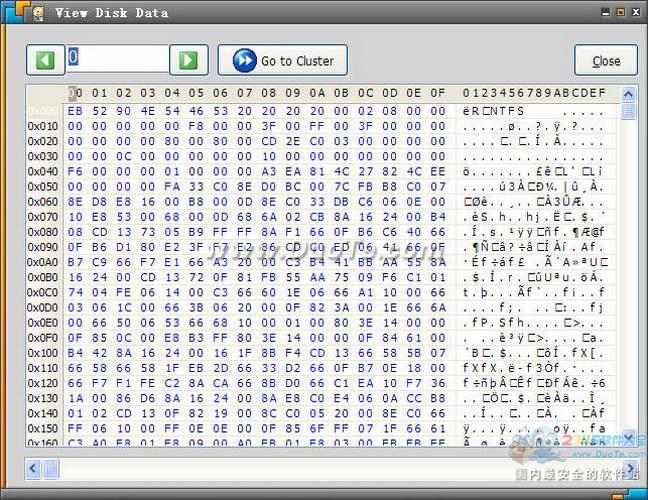
Task: Click the 6A byte in row 0x070
Action: [269, 217]
